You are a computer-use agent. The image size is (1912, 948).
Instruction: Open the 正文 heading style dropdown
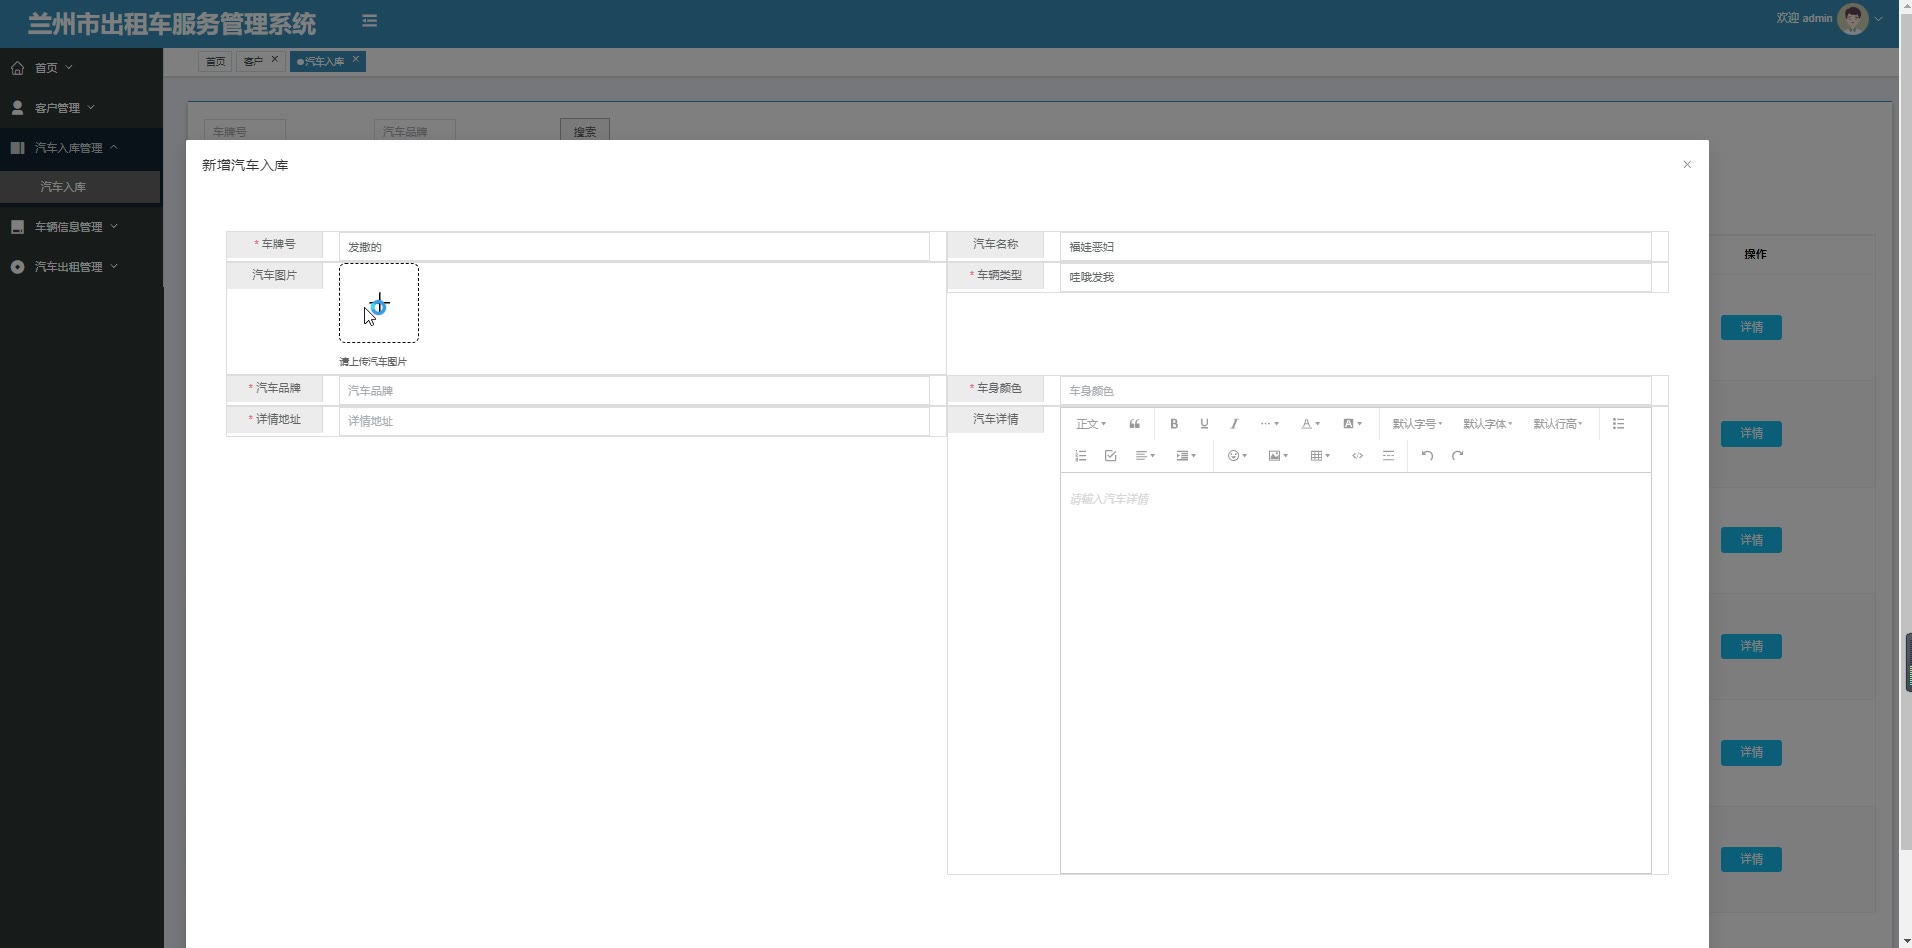(x=1091, y=424)
